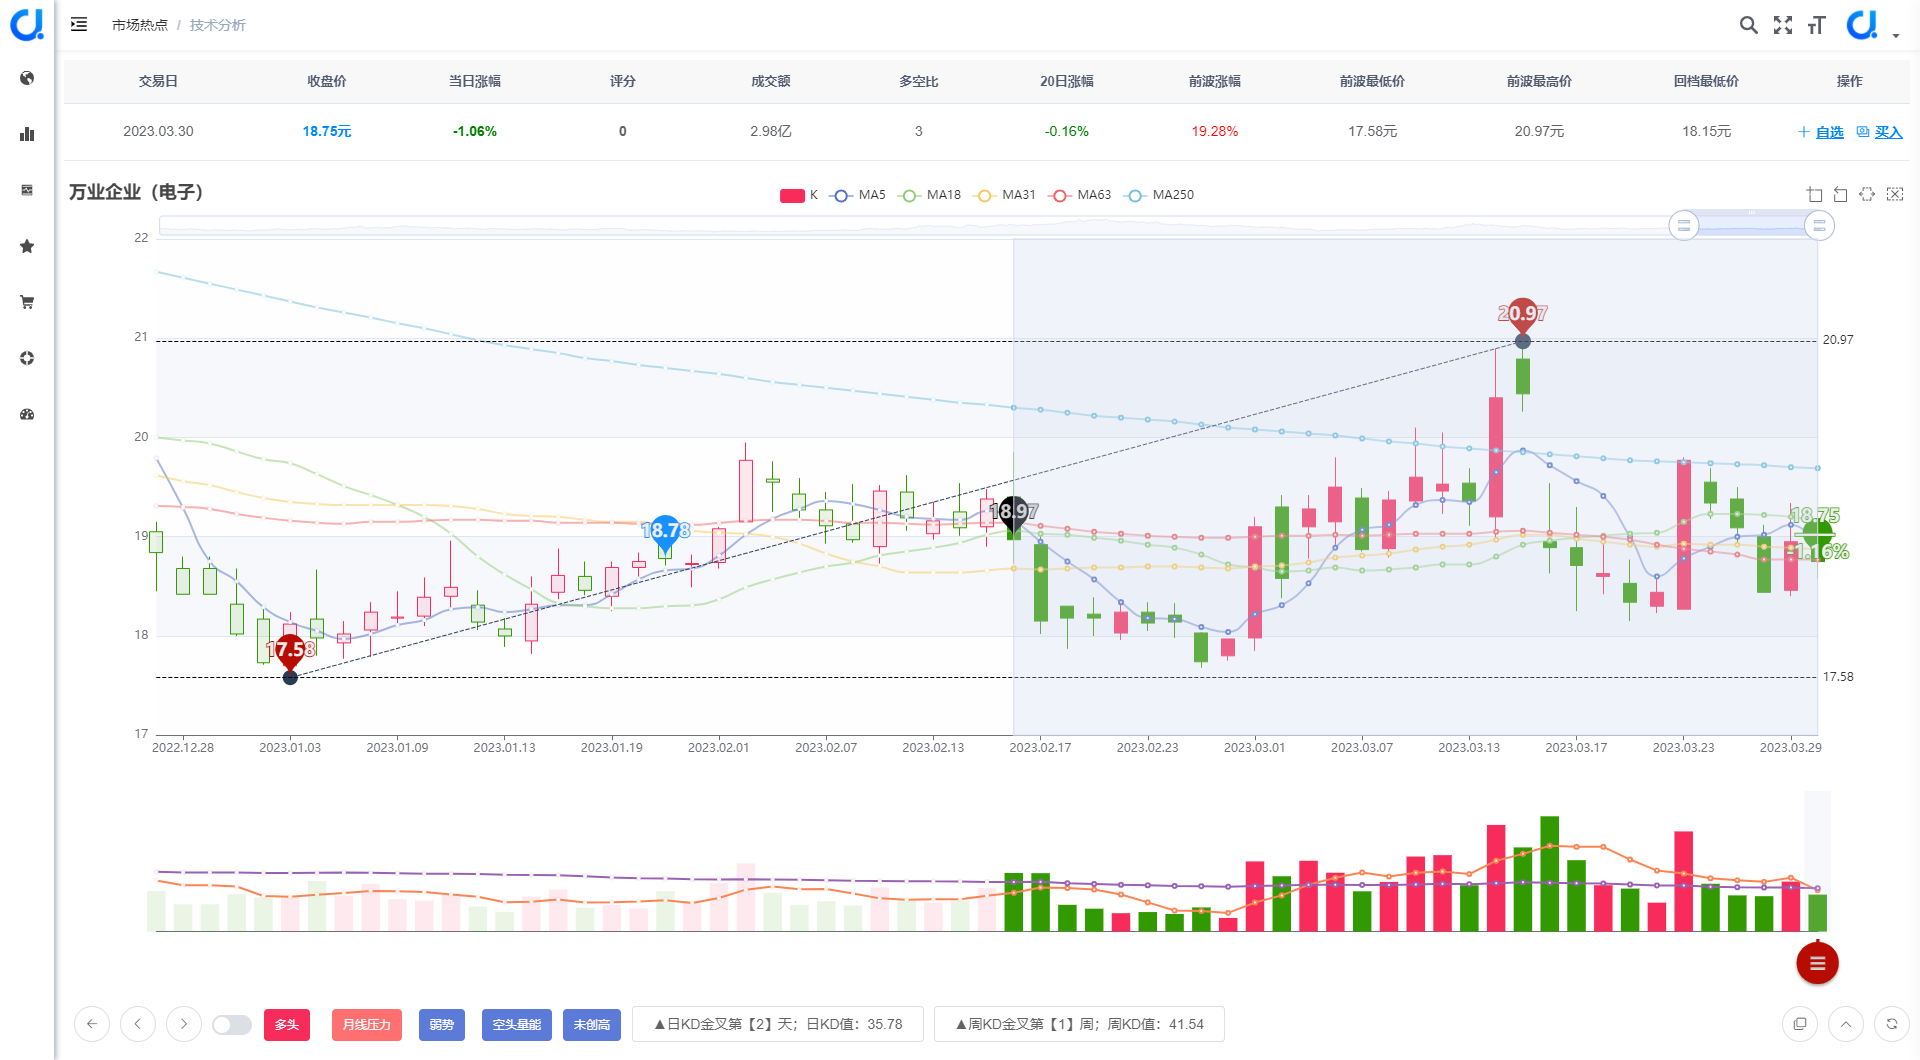Image resolution: width=1920 pixels, height=1060 pixels.
Task: Click the 市场热点 breadcrumb
Action: pos(140,25)
